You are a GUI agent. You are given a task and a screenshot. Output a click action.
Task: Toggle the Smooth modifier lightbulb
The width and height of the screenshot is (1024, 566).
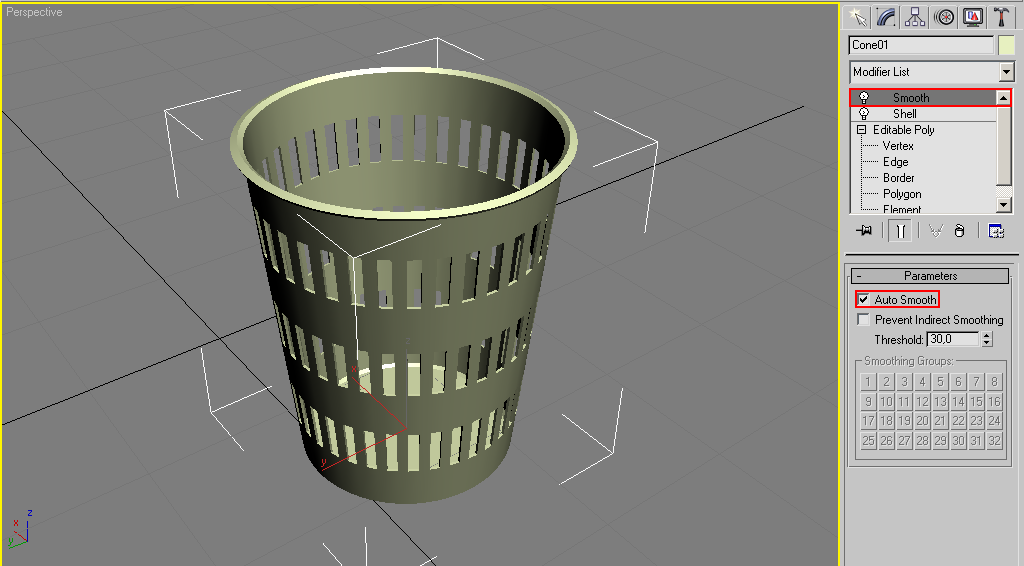point(864,98)
